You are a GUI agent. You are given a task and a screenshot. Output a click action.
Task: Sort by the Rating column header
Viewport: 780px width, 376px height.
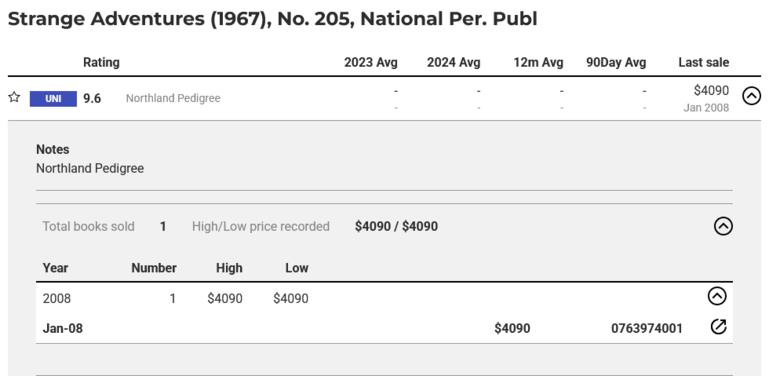[101, 63]
